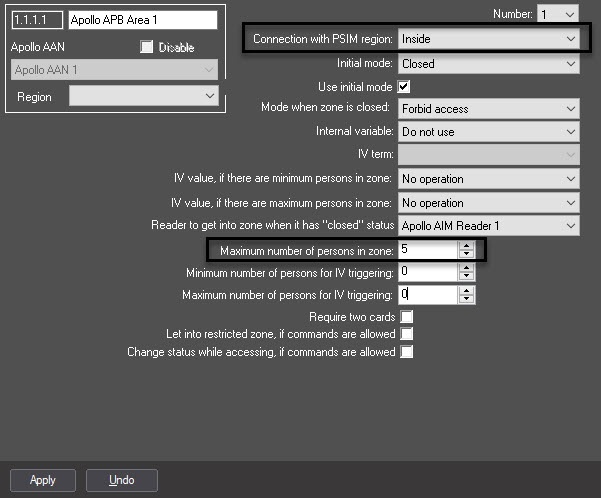Expand the Internal variable dropdown
Viewport: 601px width, 498px height.
click(489, 132)
